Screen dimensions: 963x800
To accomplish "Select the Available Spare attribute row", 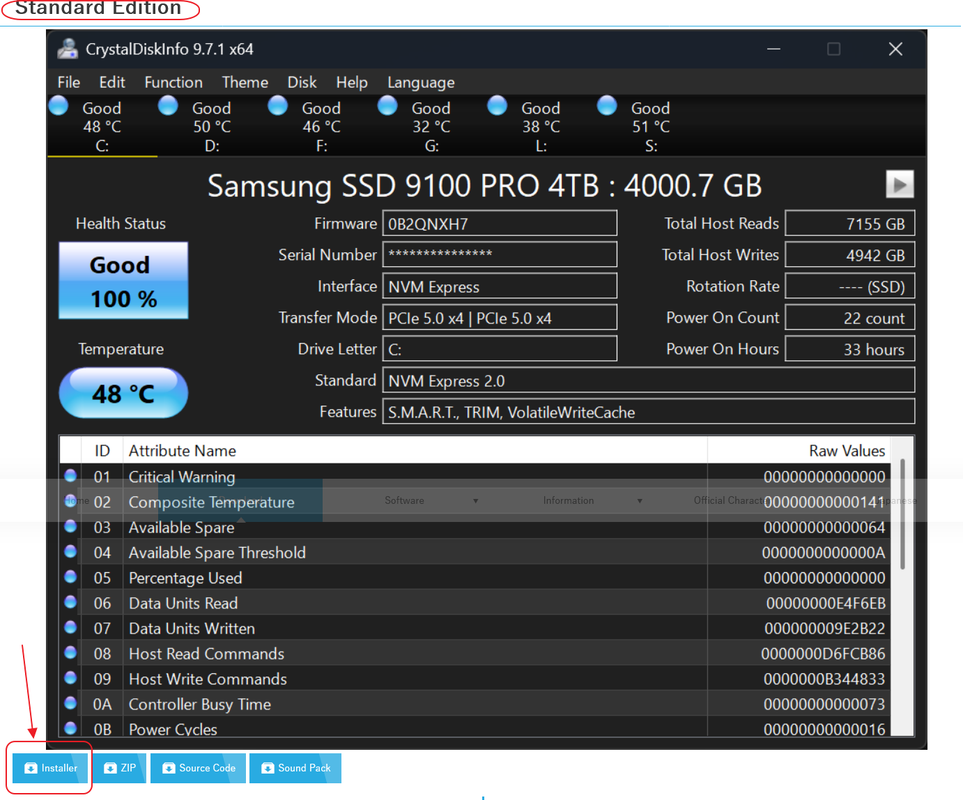I will [475, 527].
